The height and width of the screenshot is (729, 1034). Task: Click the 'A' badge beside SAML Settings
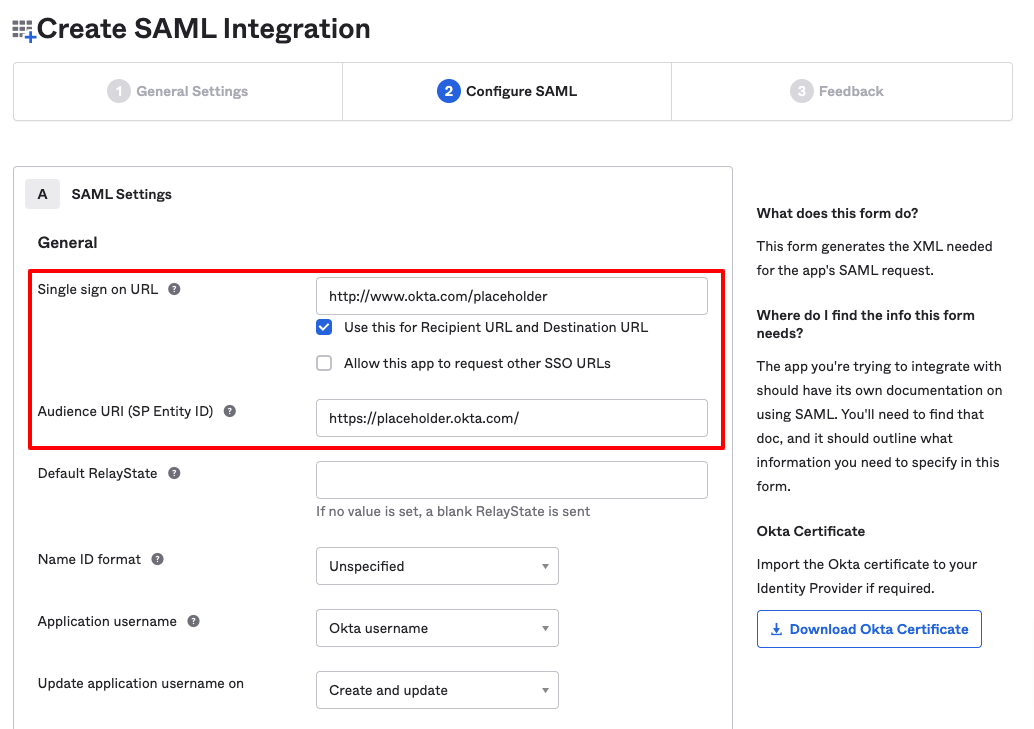tap(42, 193)
